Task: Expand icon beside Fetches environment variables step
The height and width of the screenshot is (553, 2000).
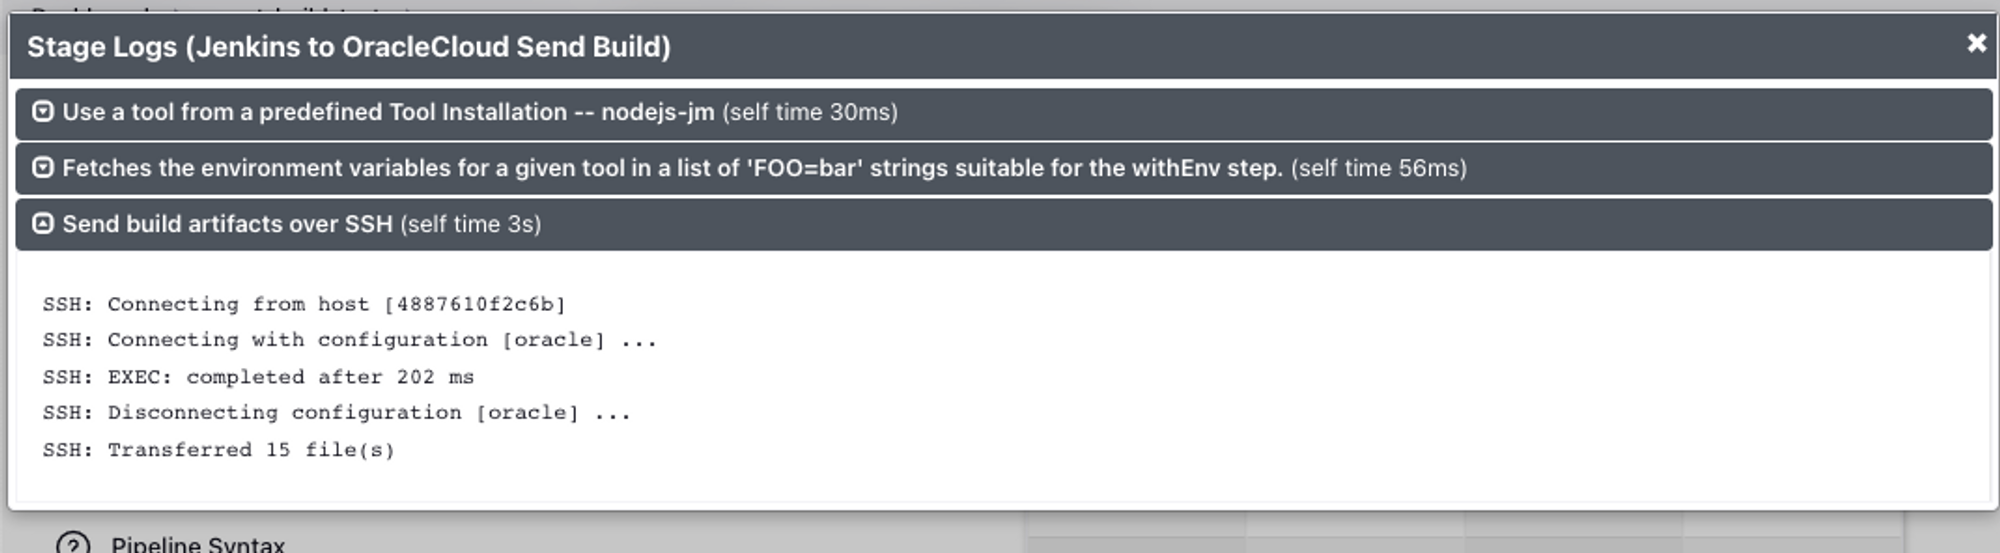Action: (42, 167)
